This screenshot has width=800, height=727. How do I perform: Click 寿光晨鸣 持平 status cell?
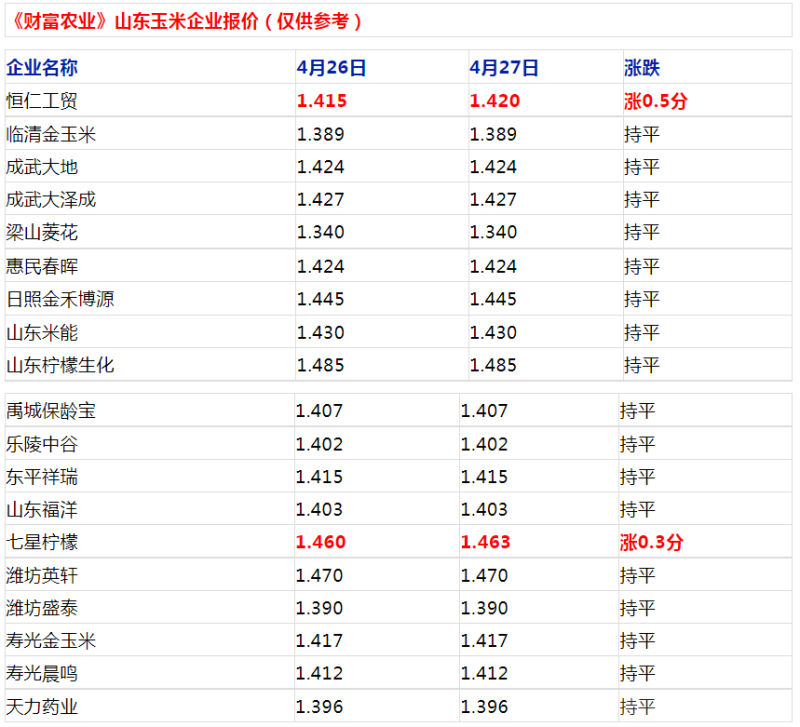coord(638,673)
